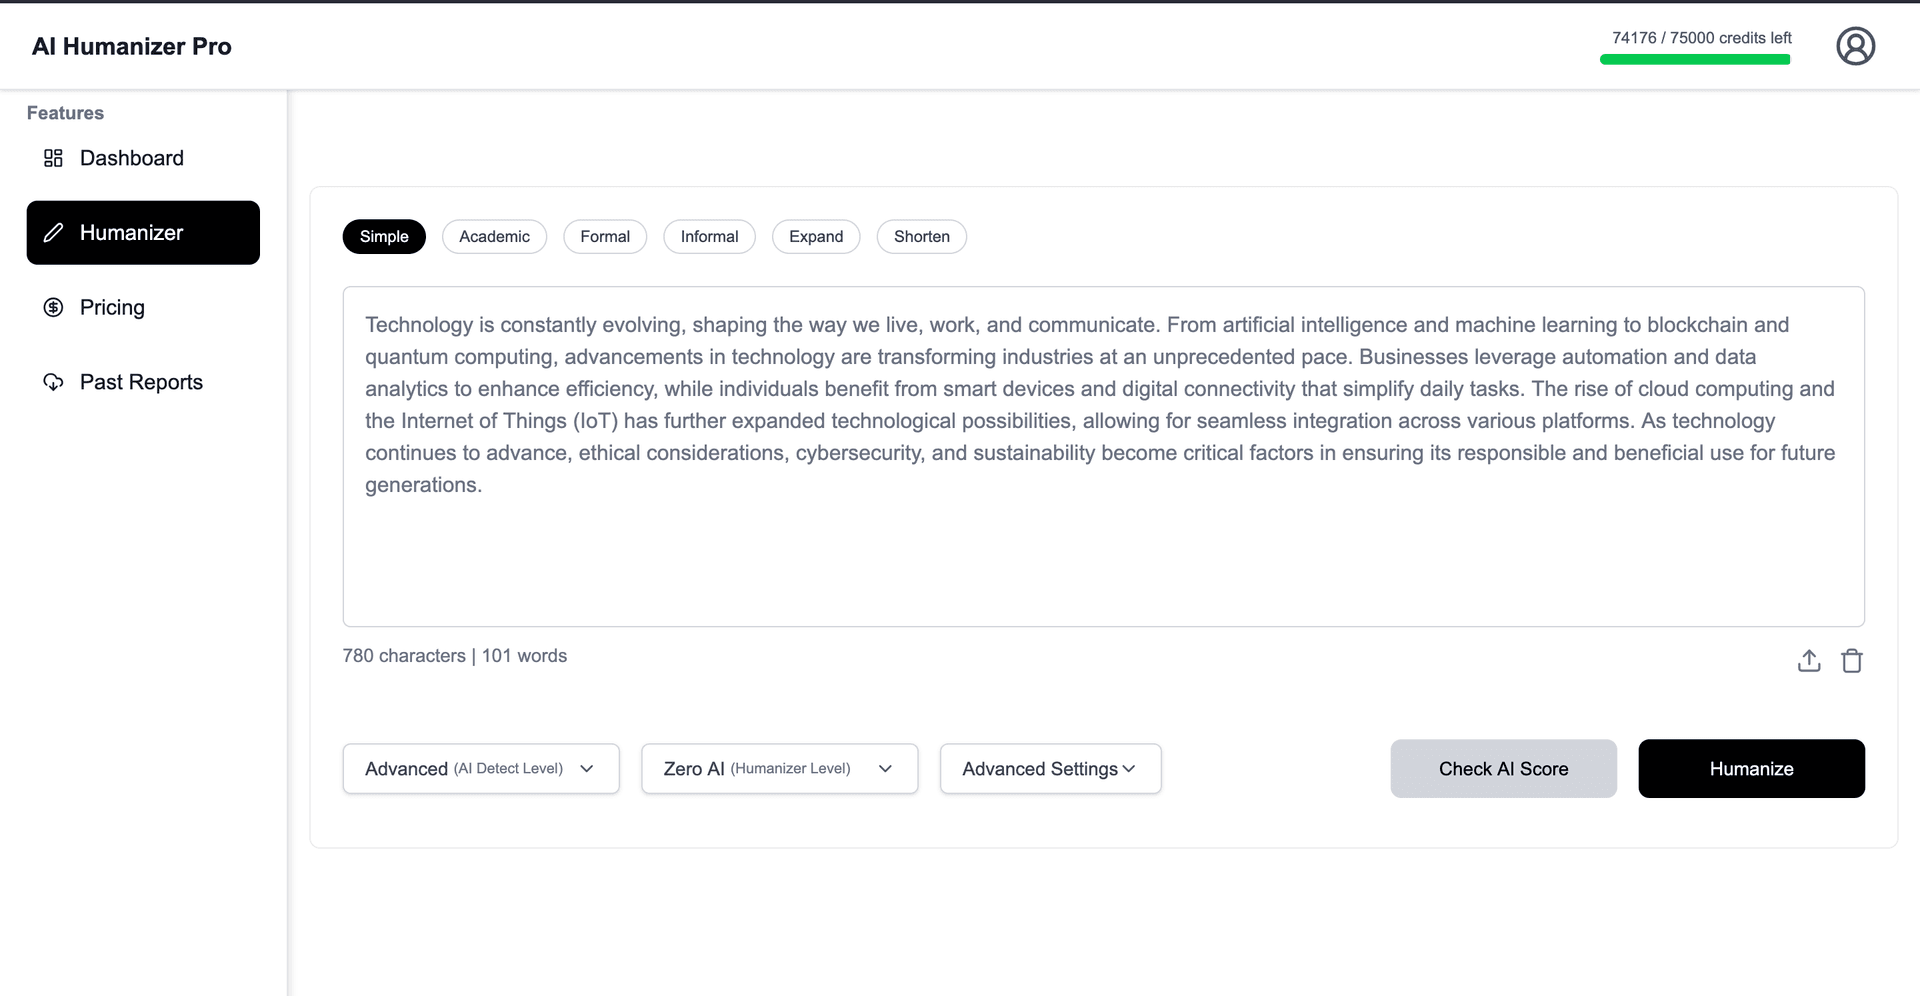Select the Dashboard grid icon

pyautogui.click(x=53, y=158)
